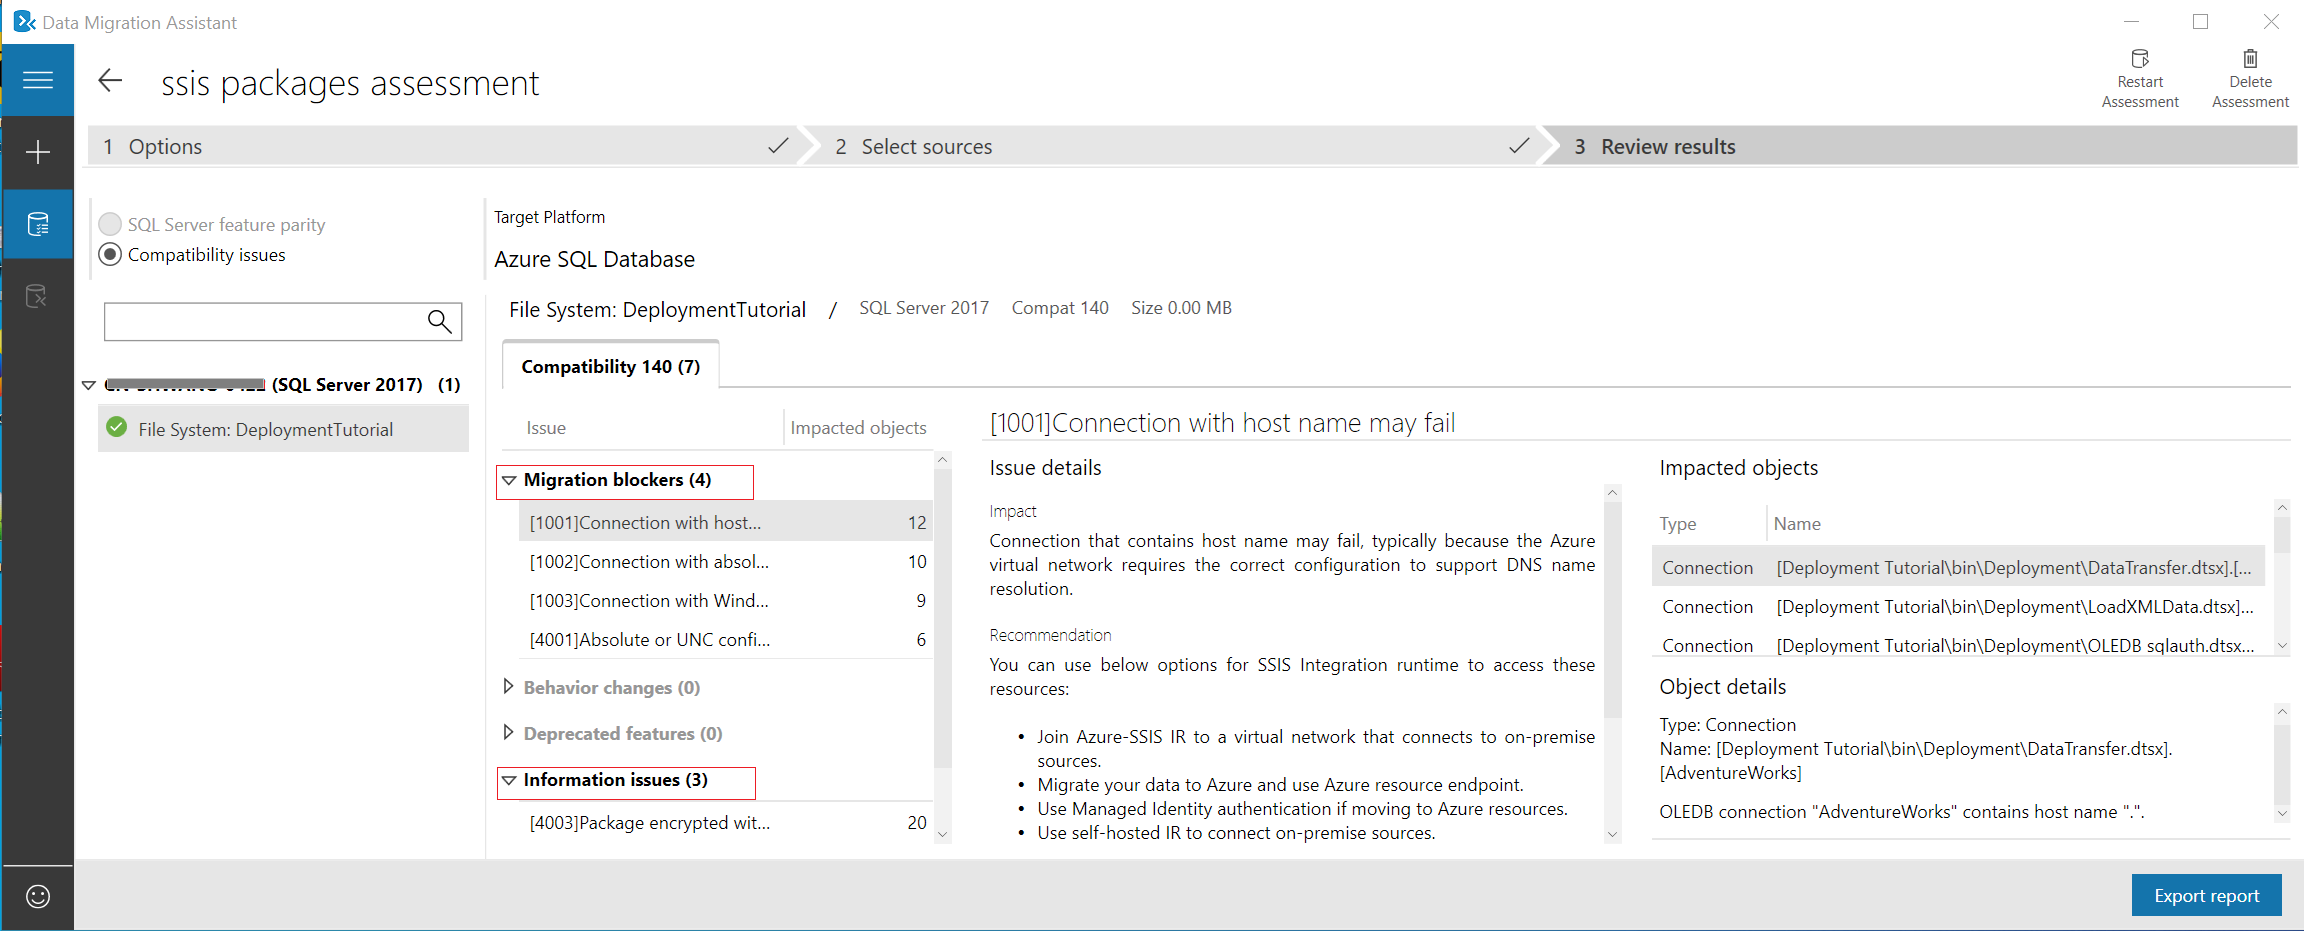The height and width of the screenshot is (931, 2304).
Task: Select the DataTransfer.dtsx connection row
Action: (x=1958, y=567)
